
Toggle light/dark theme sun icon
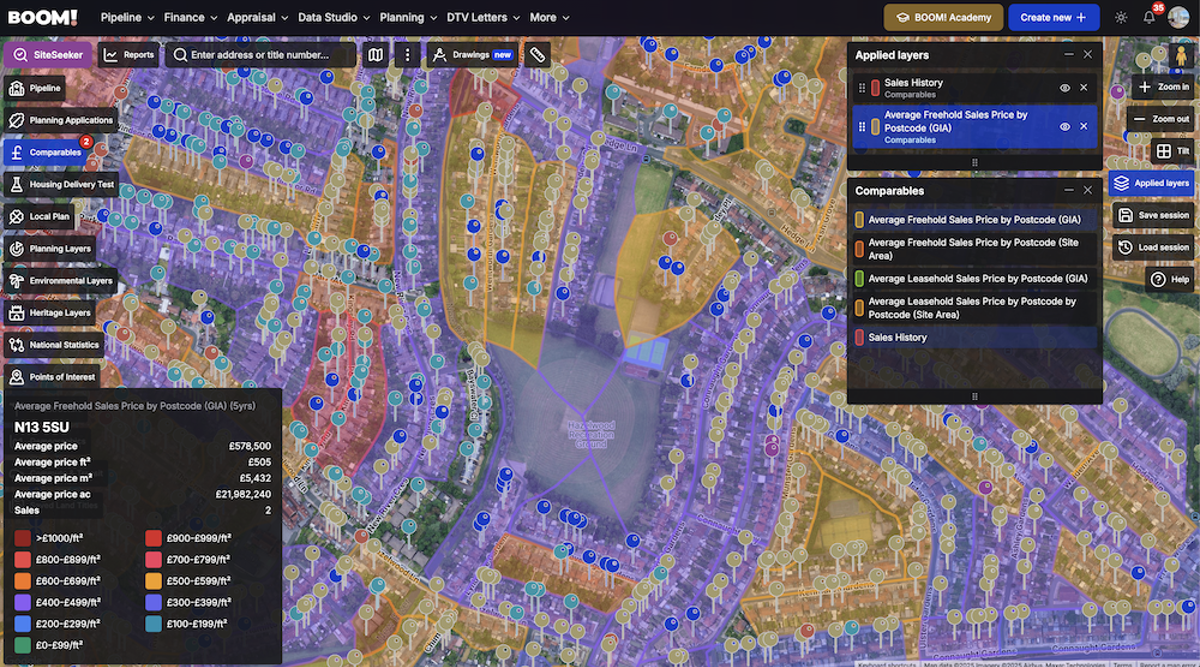coord(1121,18)
